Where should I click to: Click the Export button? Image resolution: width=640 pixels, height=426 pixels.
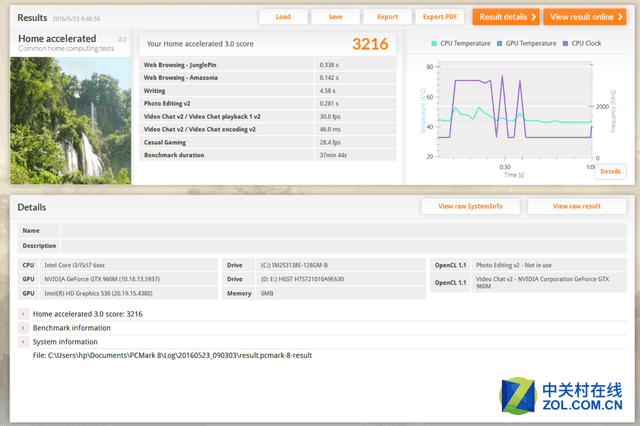tap(387, 17)
